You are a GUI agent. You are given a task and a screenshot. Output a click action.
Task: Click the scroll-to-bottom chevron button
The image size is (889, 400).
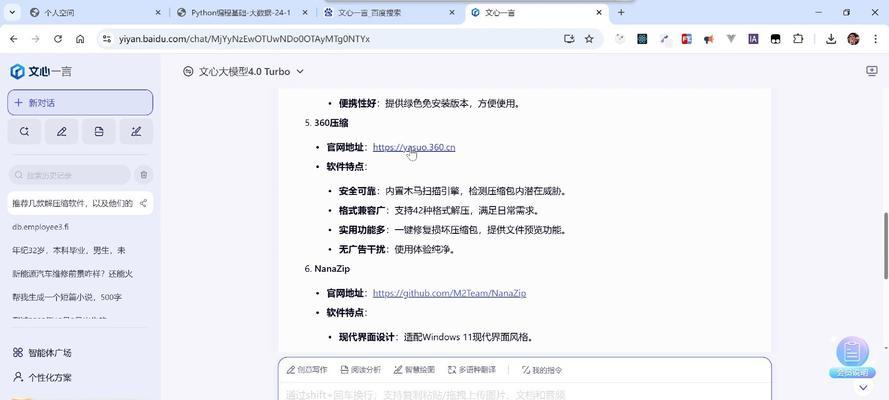pos(863,388)
